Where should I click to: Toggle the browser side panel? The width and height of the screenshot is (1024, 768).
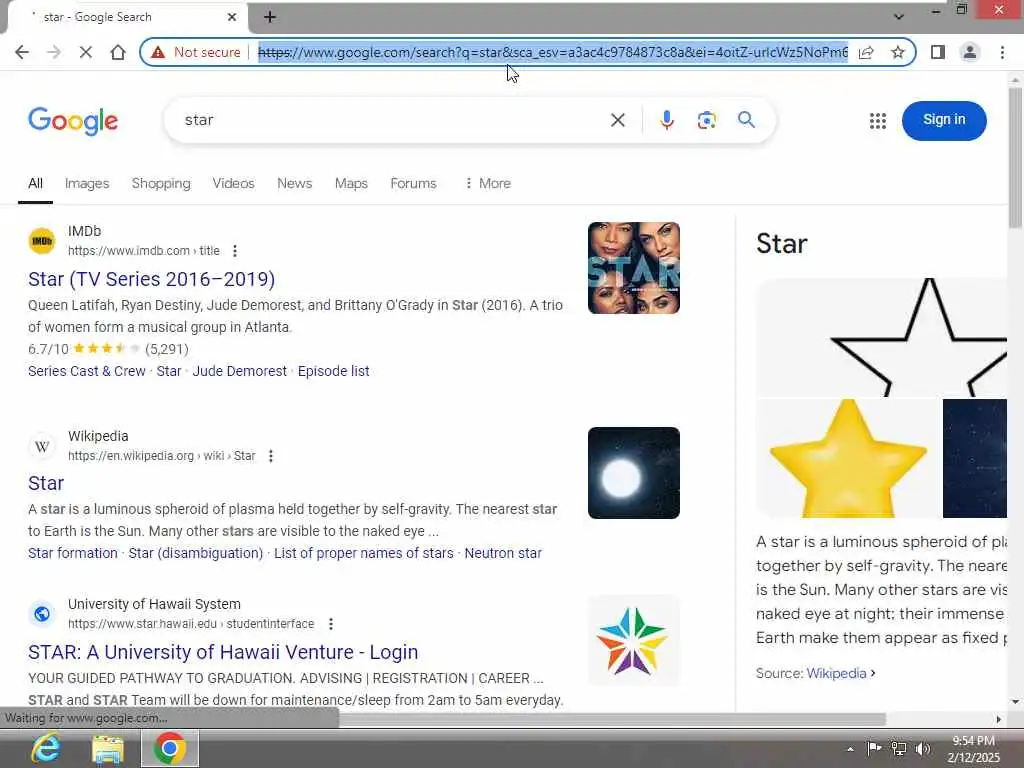[x=938, y=52]
